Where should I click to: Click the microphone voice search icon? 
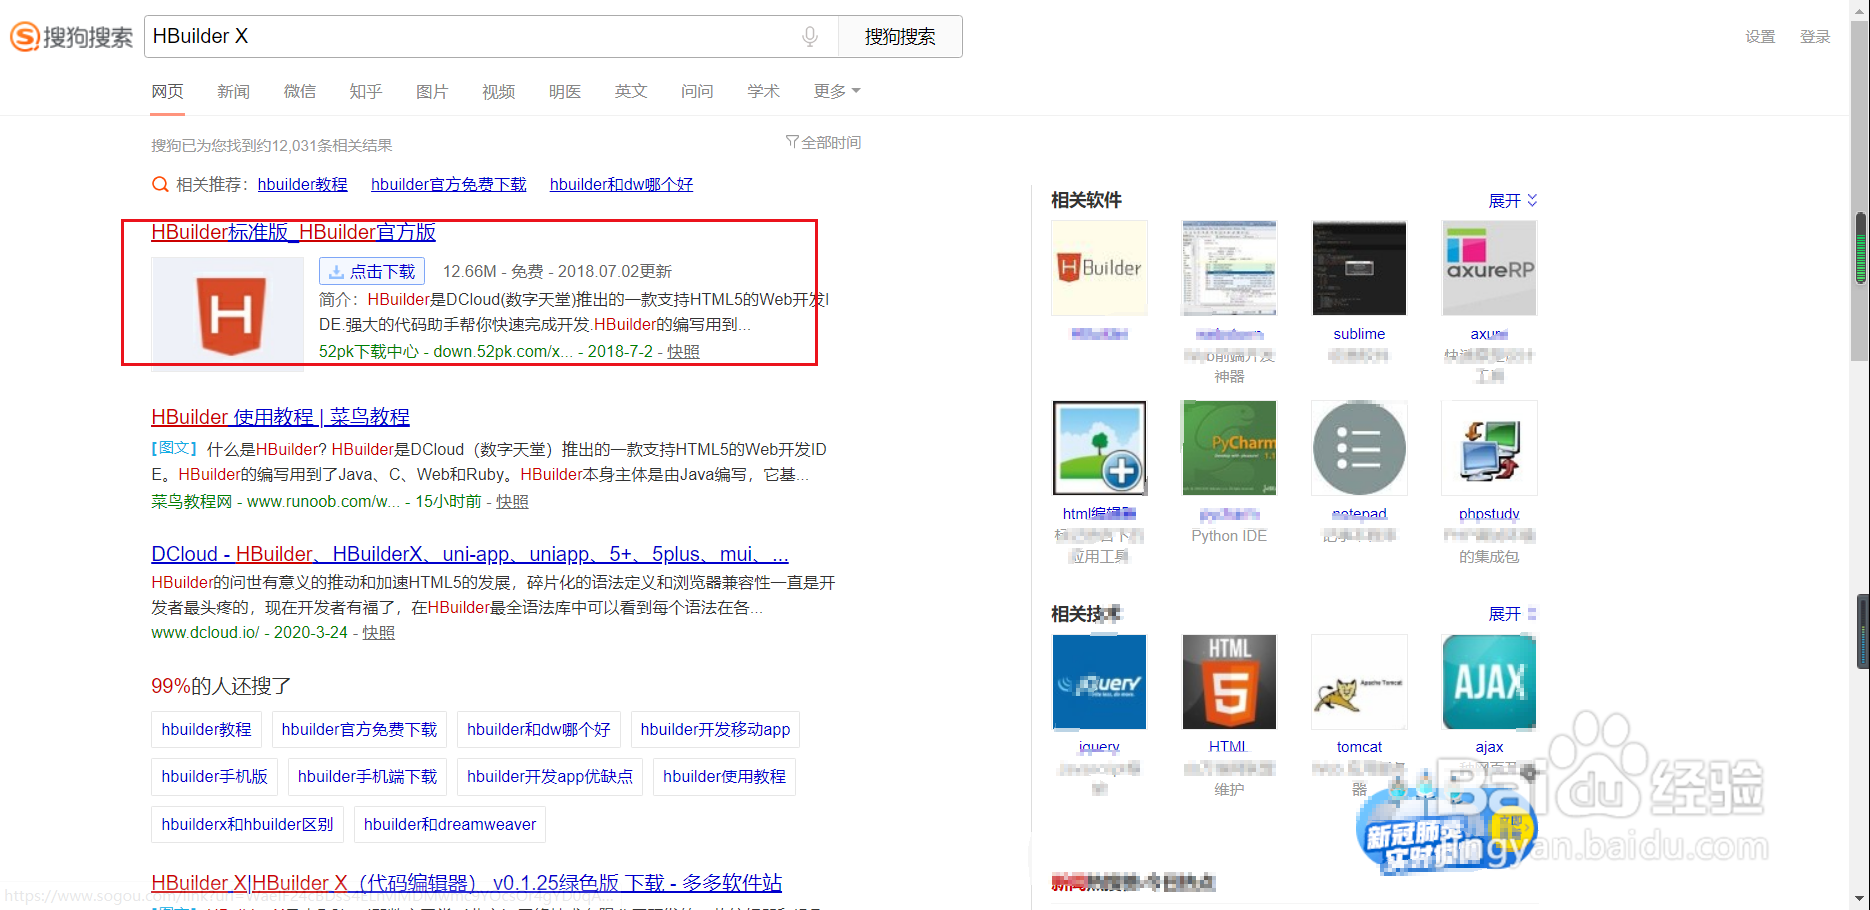click(x=810, y=37)
